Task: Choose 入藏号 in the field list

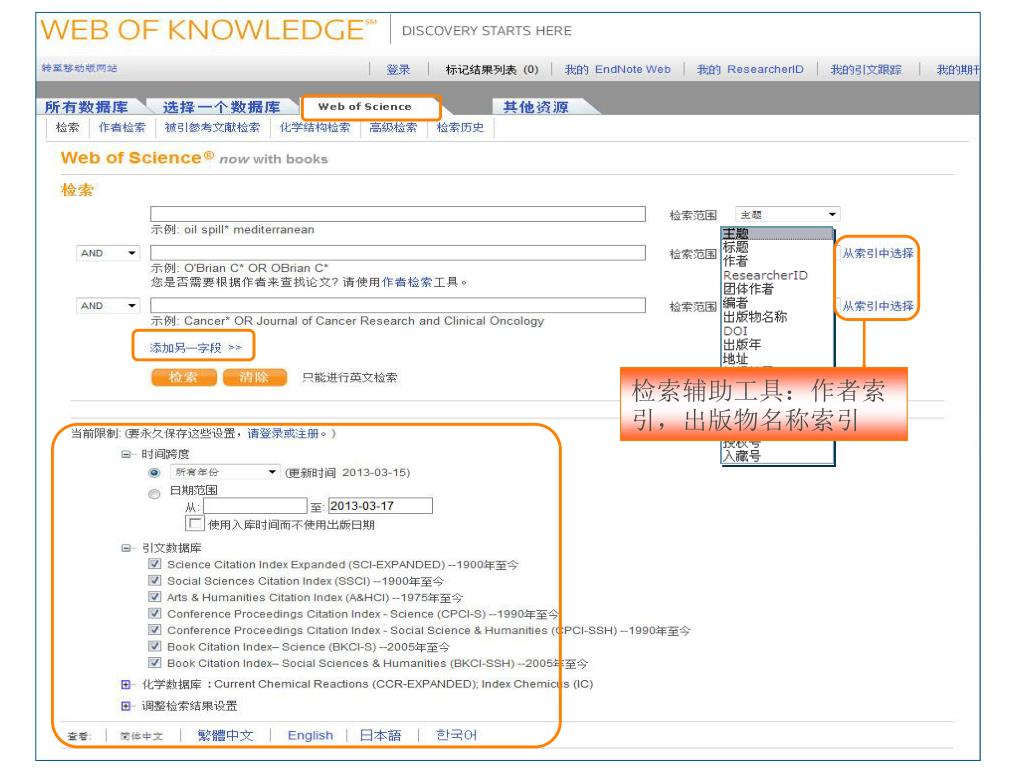Action: (x=741, y=456)
